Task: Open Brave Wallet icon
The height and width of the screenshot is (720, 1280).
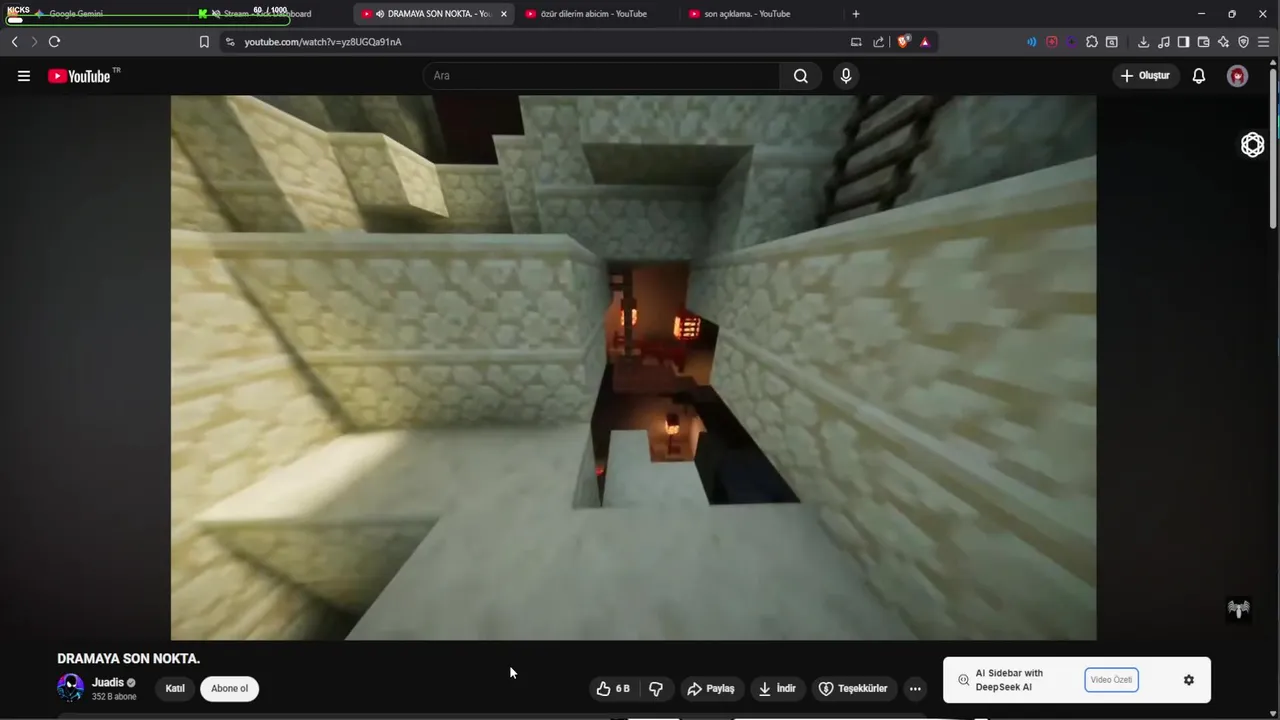Action: [1203, 42]
